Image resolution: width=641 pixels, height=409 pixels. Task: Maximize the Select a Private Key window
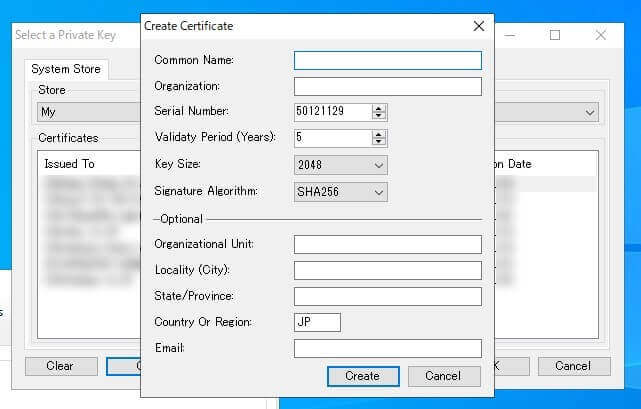pos(555,35)
